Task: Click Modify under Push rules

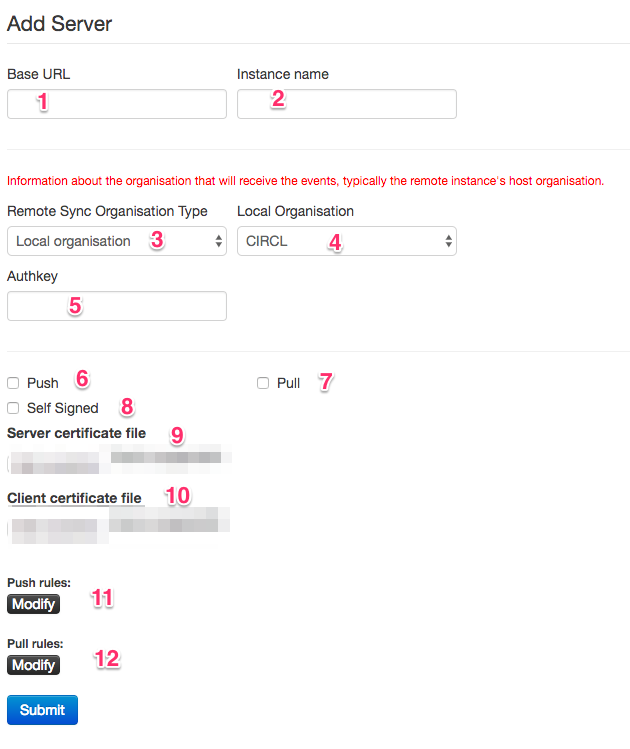Action: pyautogui.click(x=33, y=604)
